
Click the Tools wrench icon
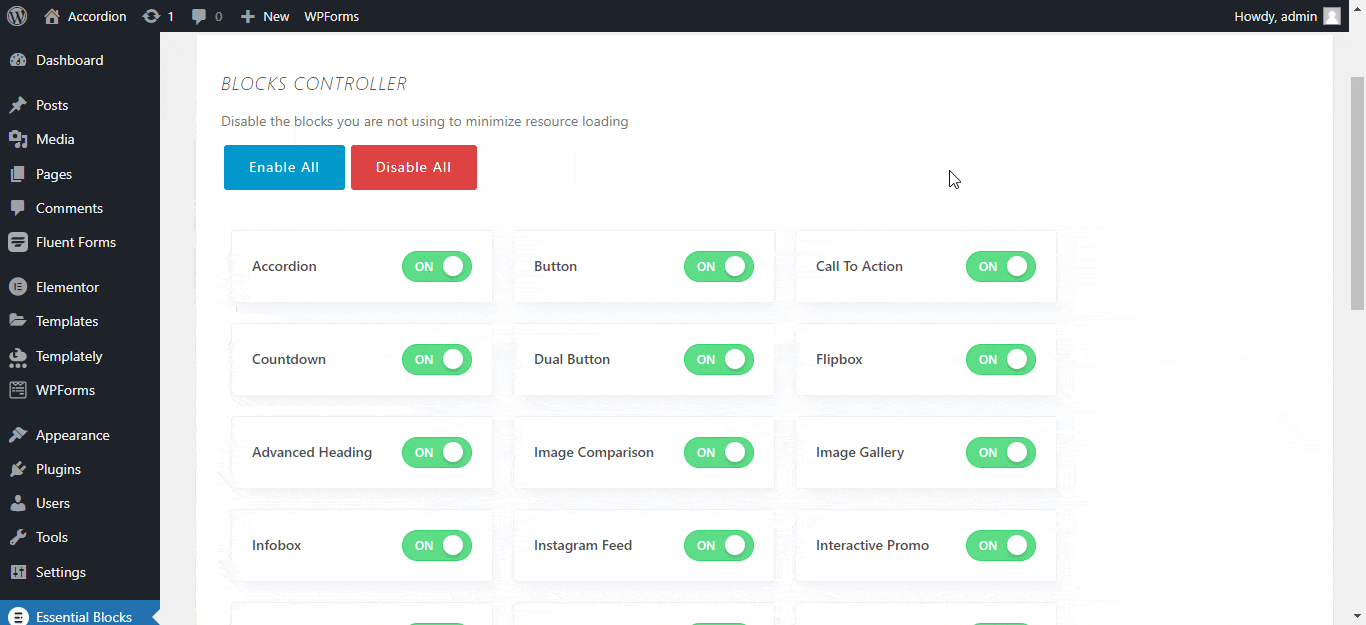pos(18,537)
